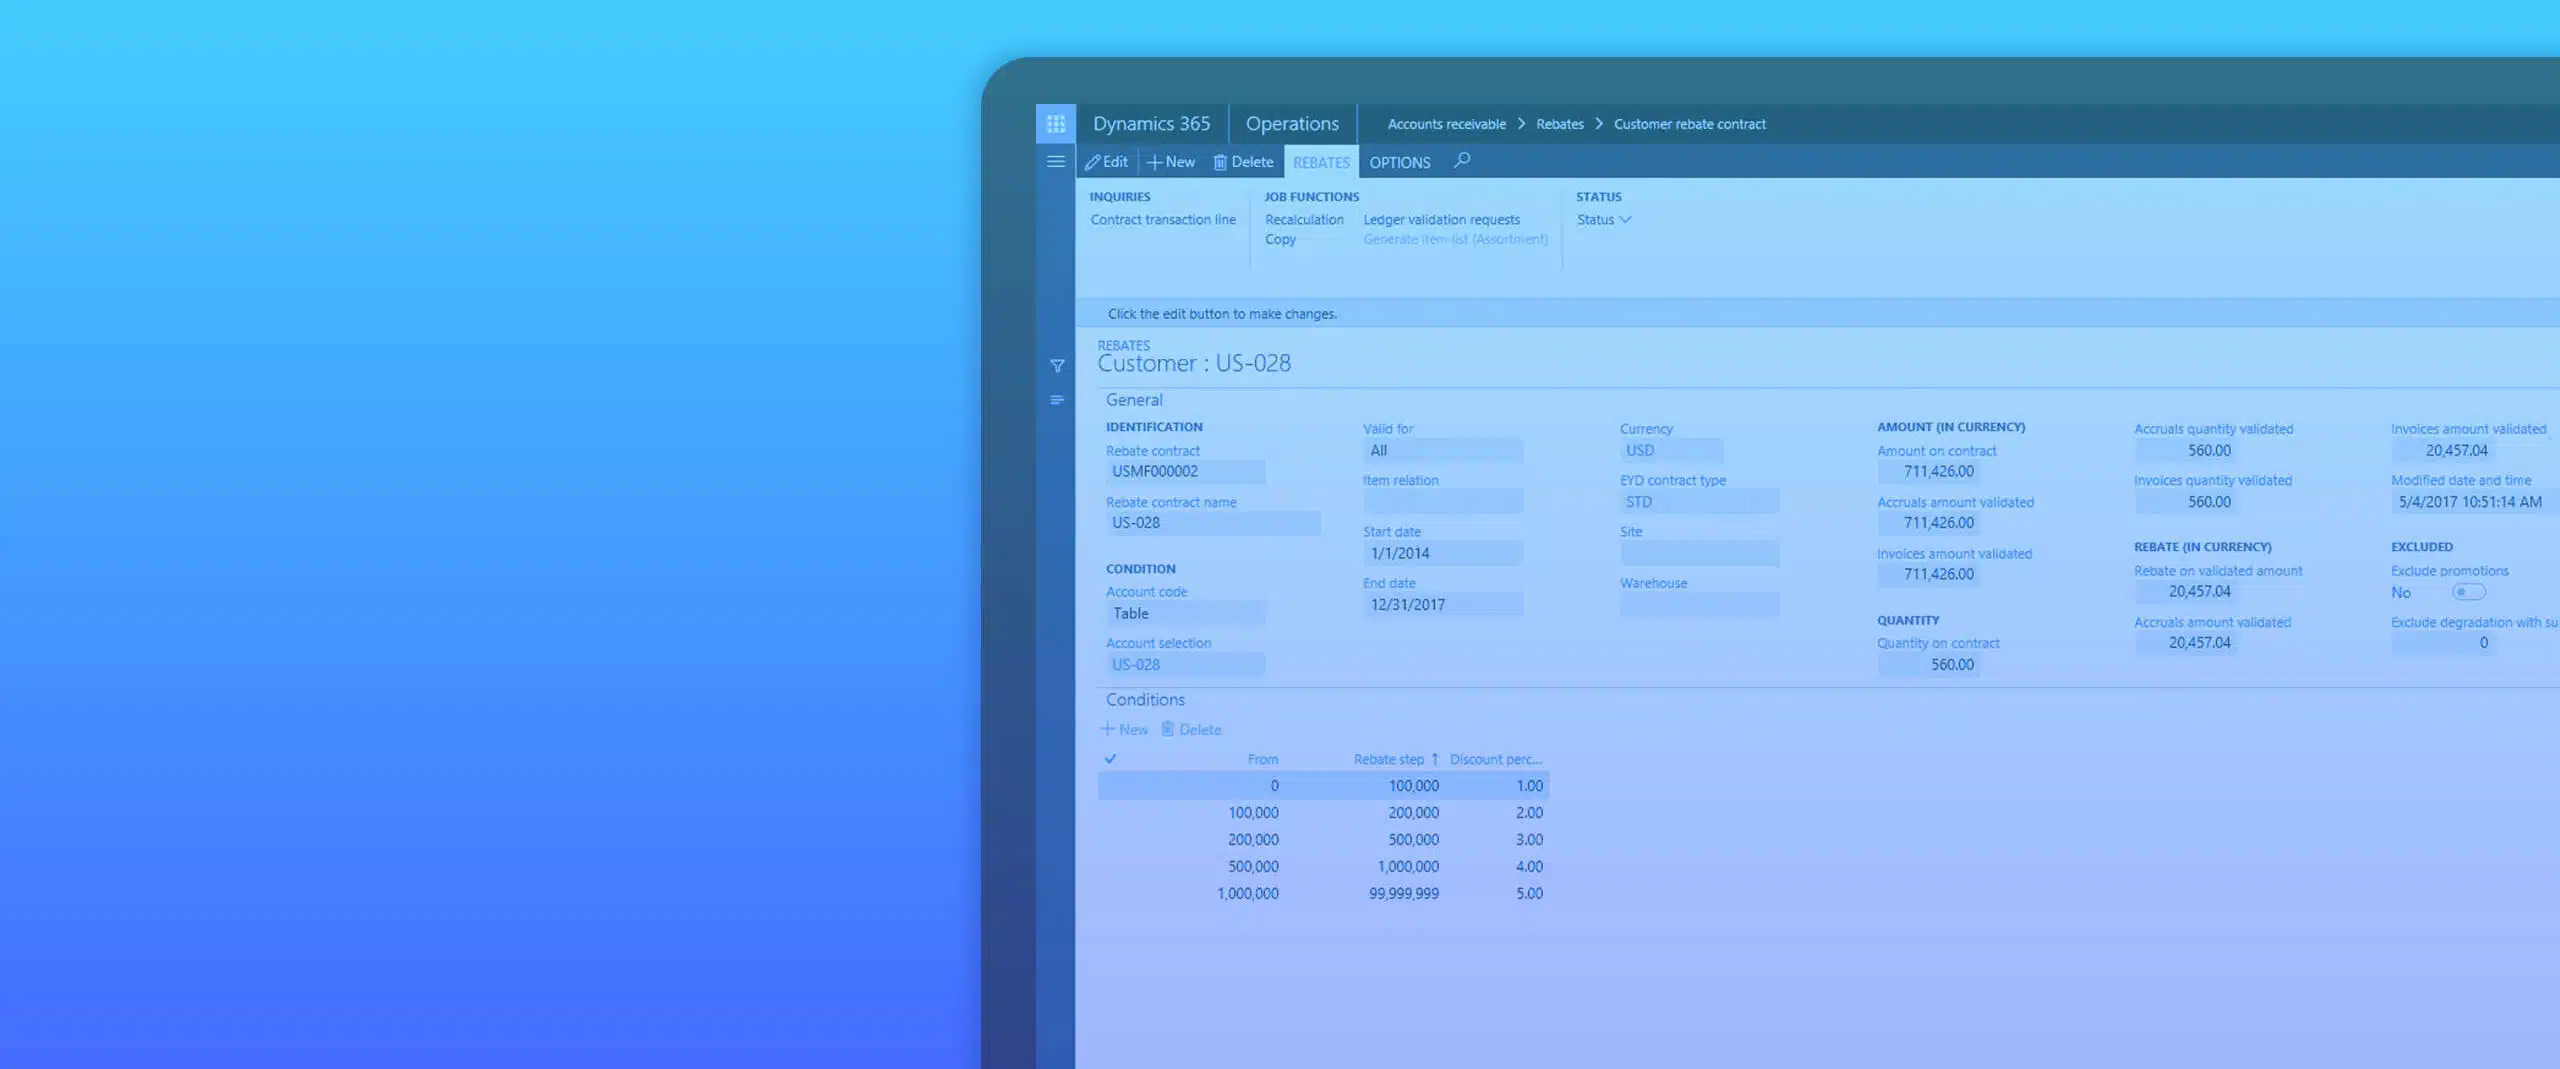Screen dimensions: 2560x1069
Task: Collapse the Conditions section header
Action: 1145,700
